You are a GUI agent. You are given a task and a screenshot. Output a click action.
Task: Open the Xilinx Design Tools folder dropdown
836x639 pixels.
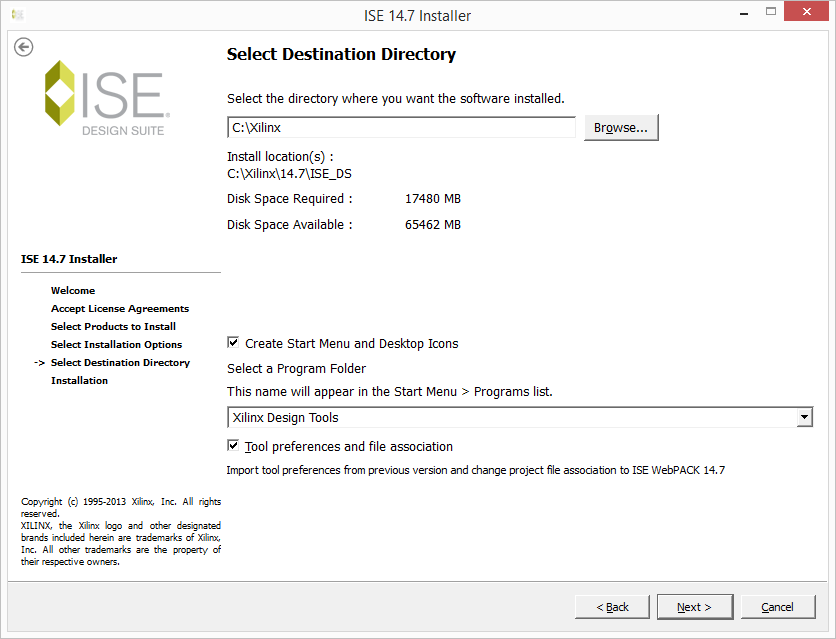click(x=520, y=417)
